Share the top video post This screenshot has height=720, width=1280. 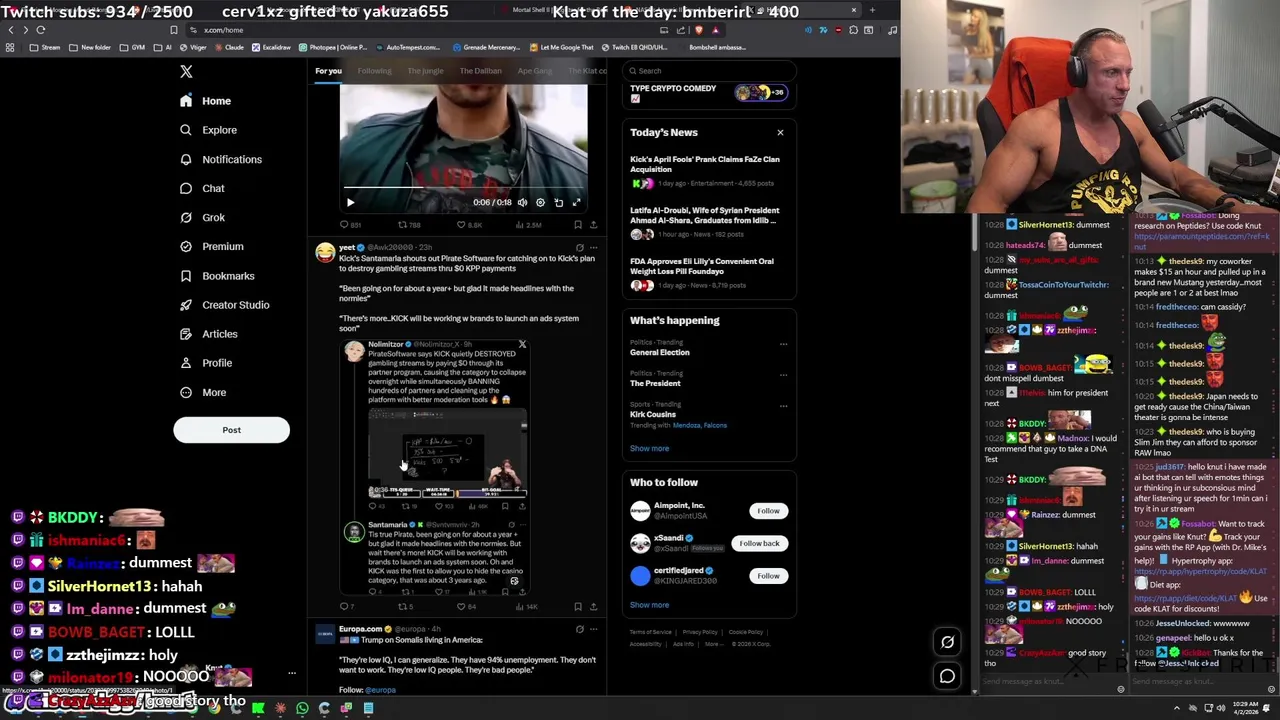(x=593, y=225)
